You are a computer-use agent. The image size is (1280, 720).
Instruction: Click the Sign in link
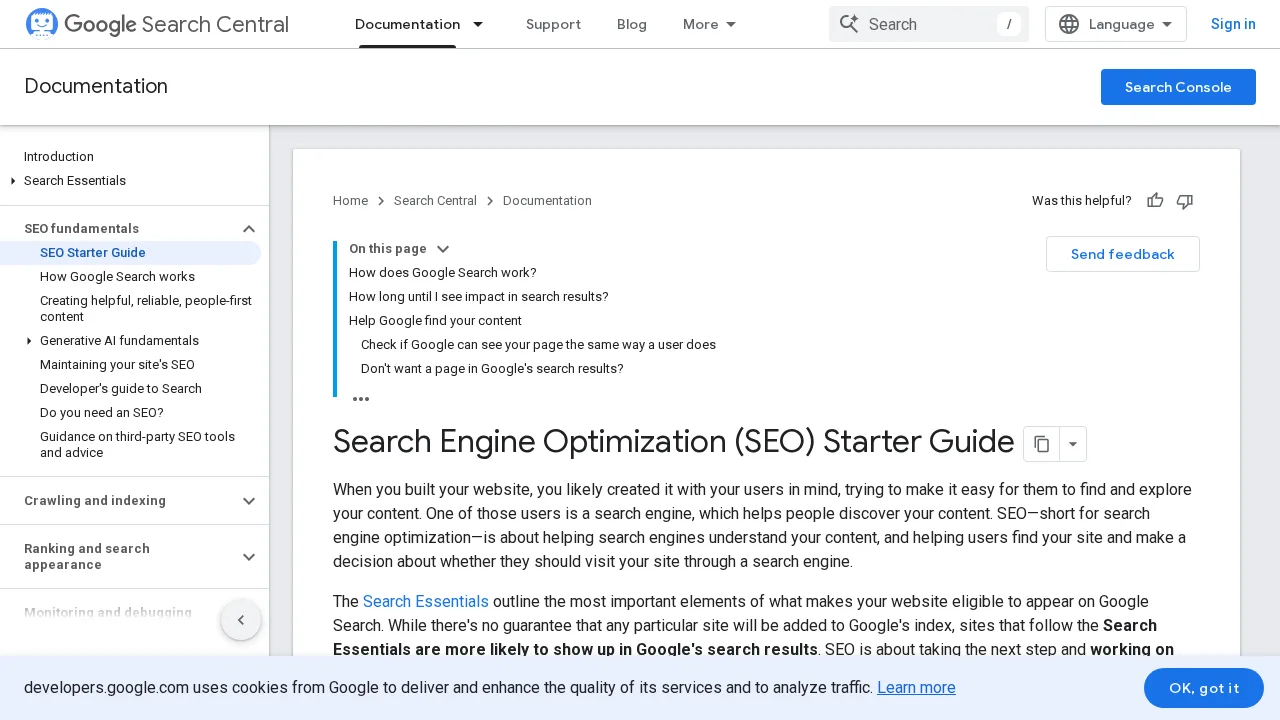(x=1233, y=24)
